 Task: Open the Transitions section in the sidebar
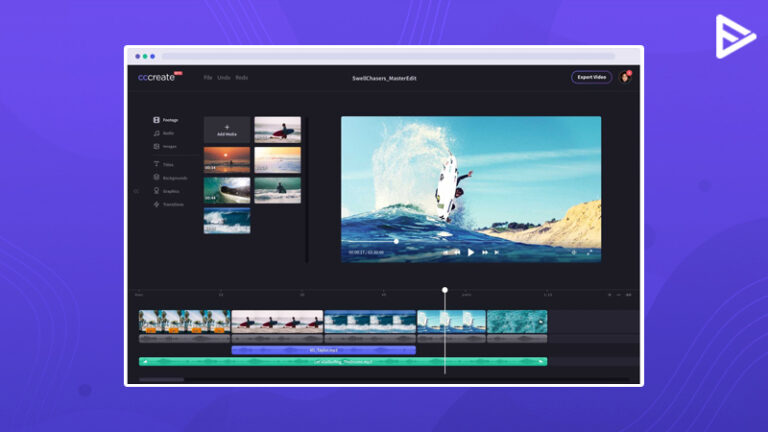click(x=168, y=204)
